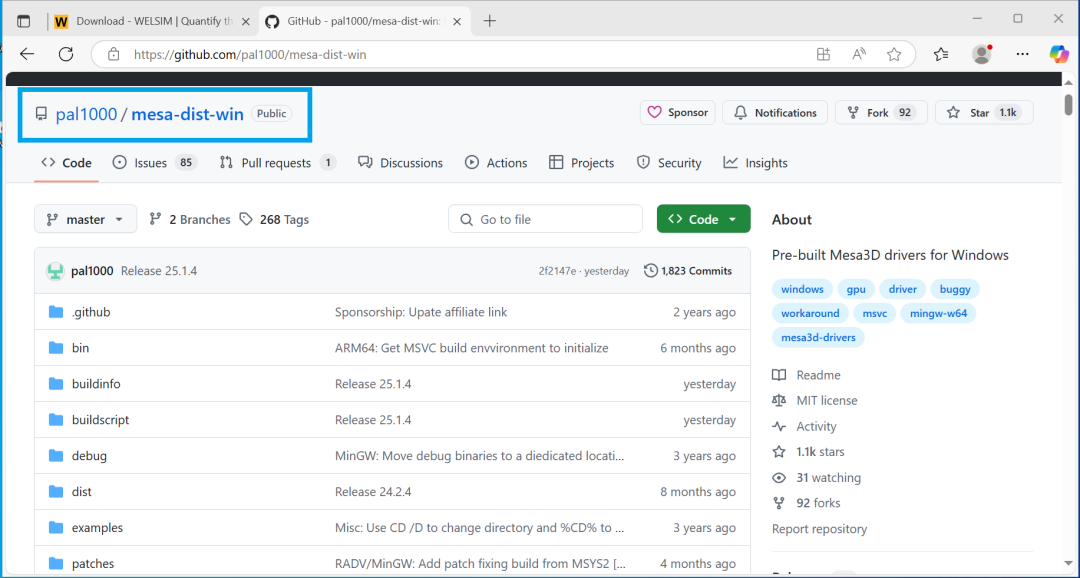This screenshot has height=578, width=1080.
Task: Click the pal1000 avatar in commit row
Action: click(x=55, y=271)
